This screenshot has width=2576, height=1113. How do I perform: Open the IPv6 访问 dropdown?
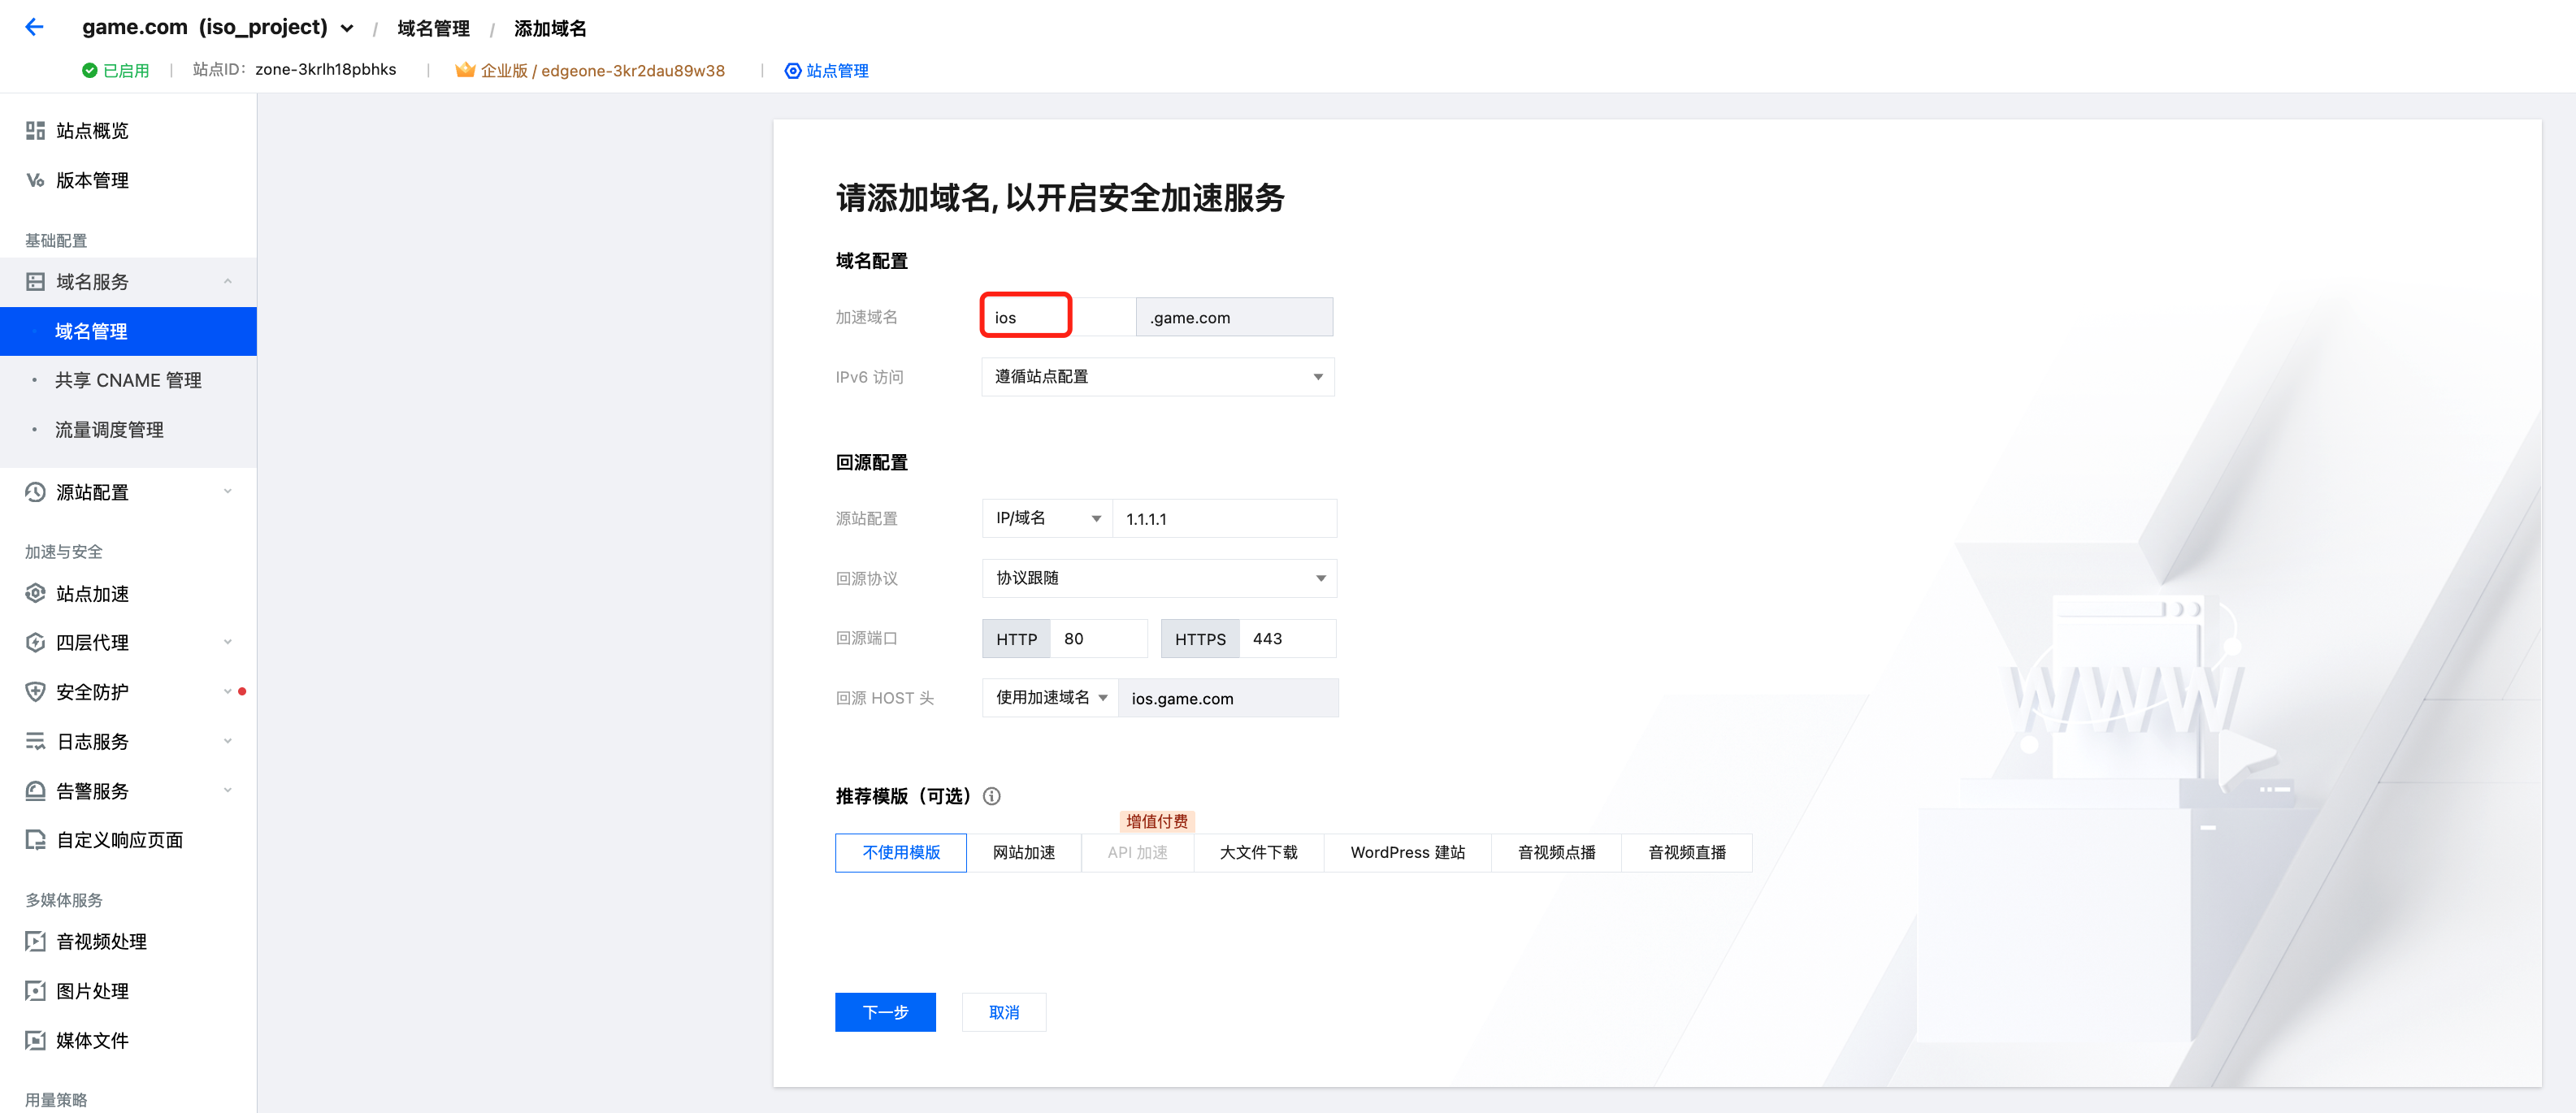1157,377
